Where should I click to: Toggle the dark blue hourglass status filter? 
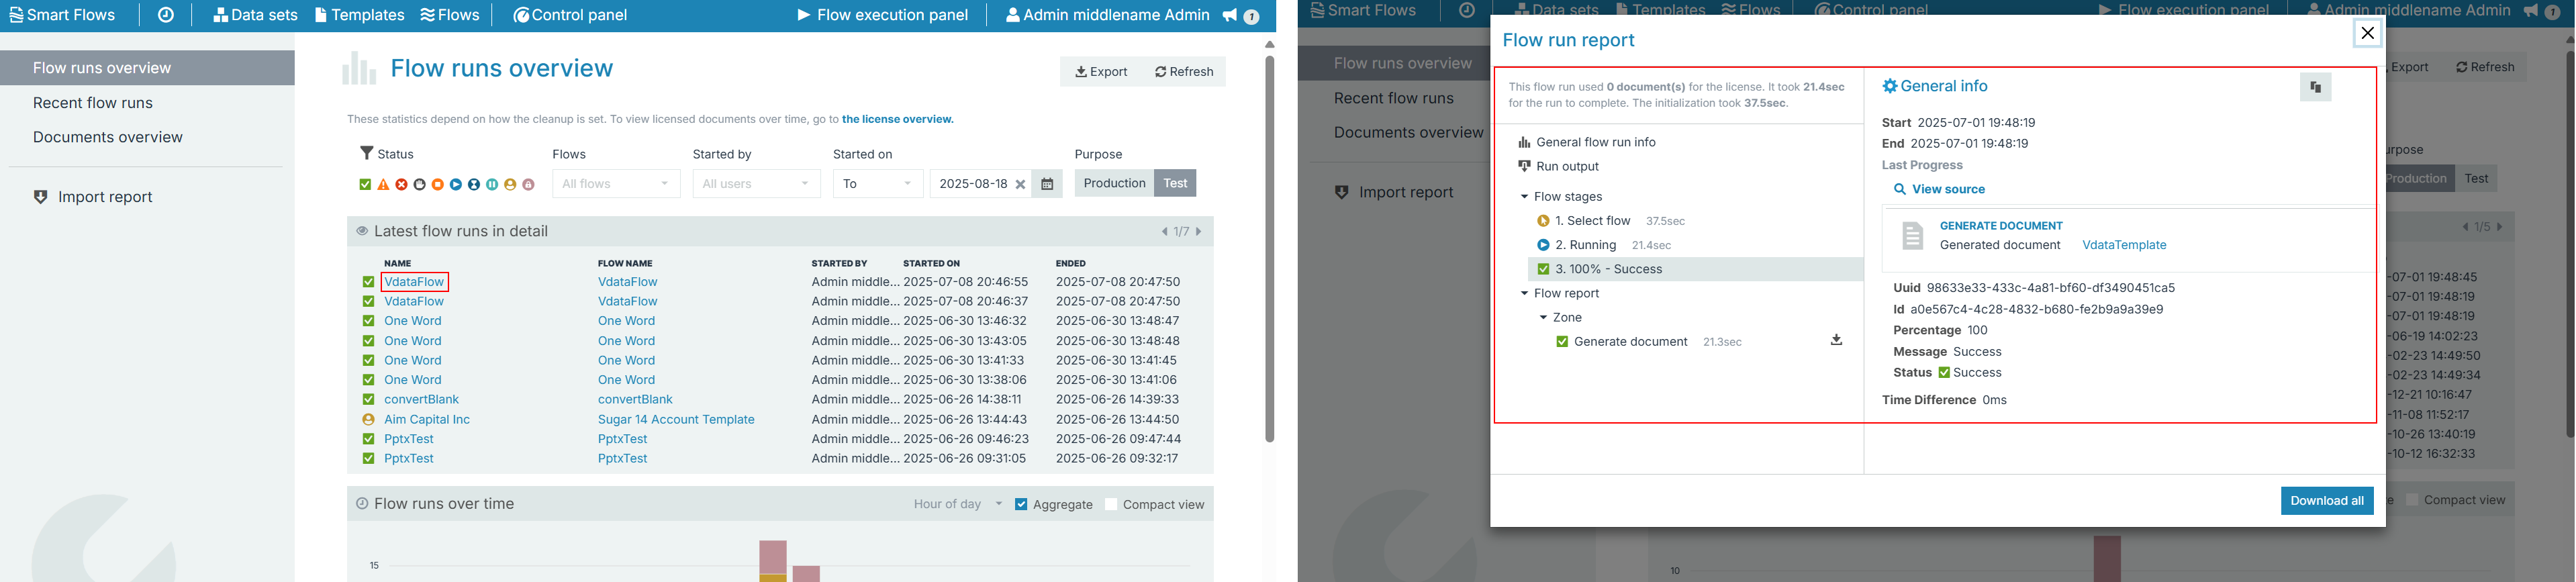click(x=474, y=184)
